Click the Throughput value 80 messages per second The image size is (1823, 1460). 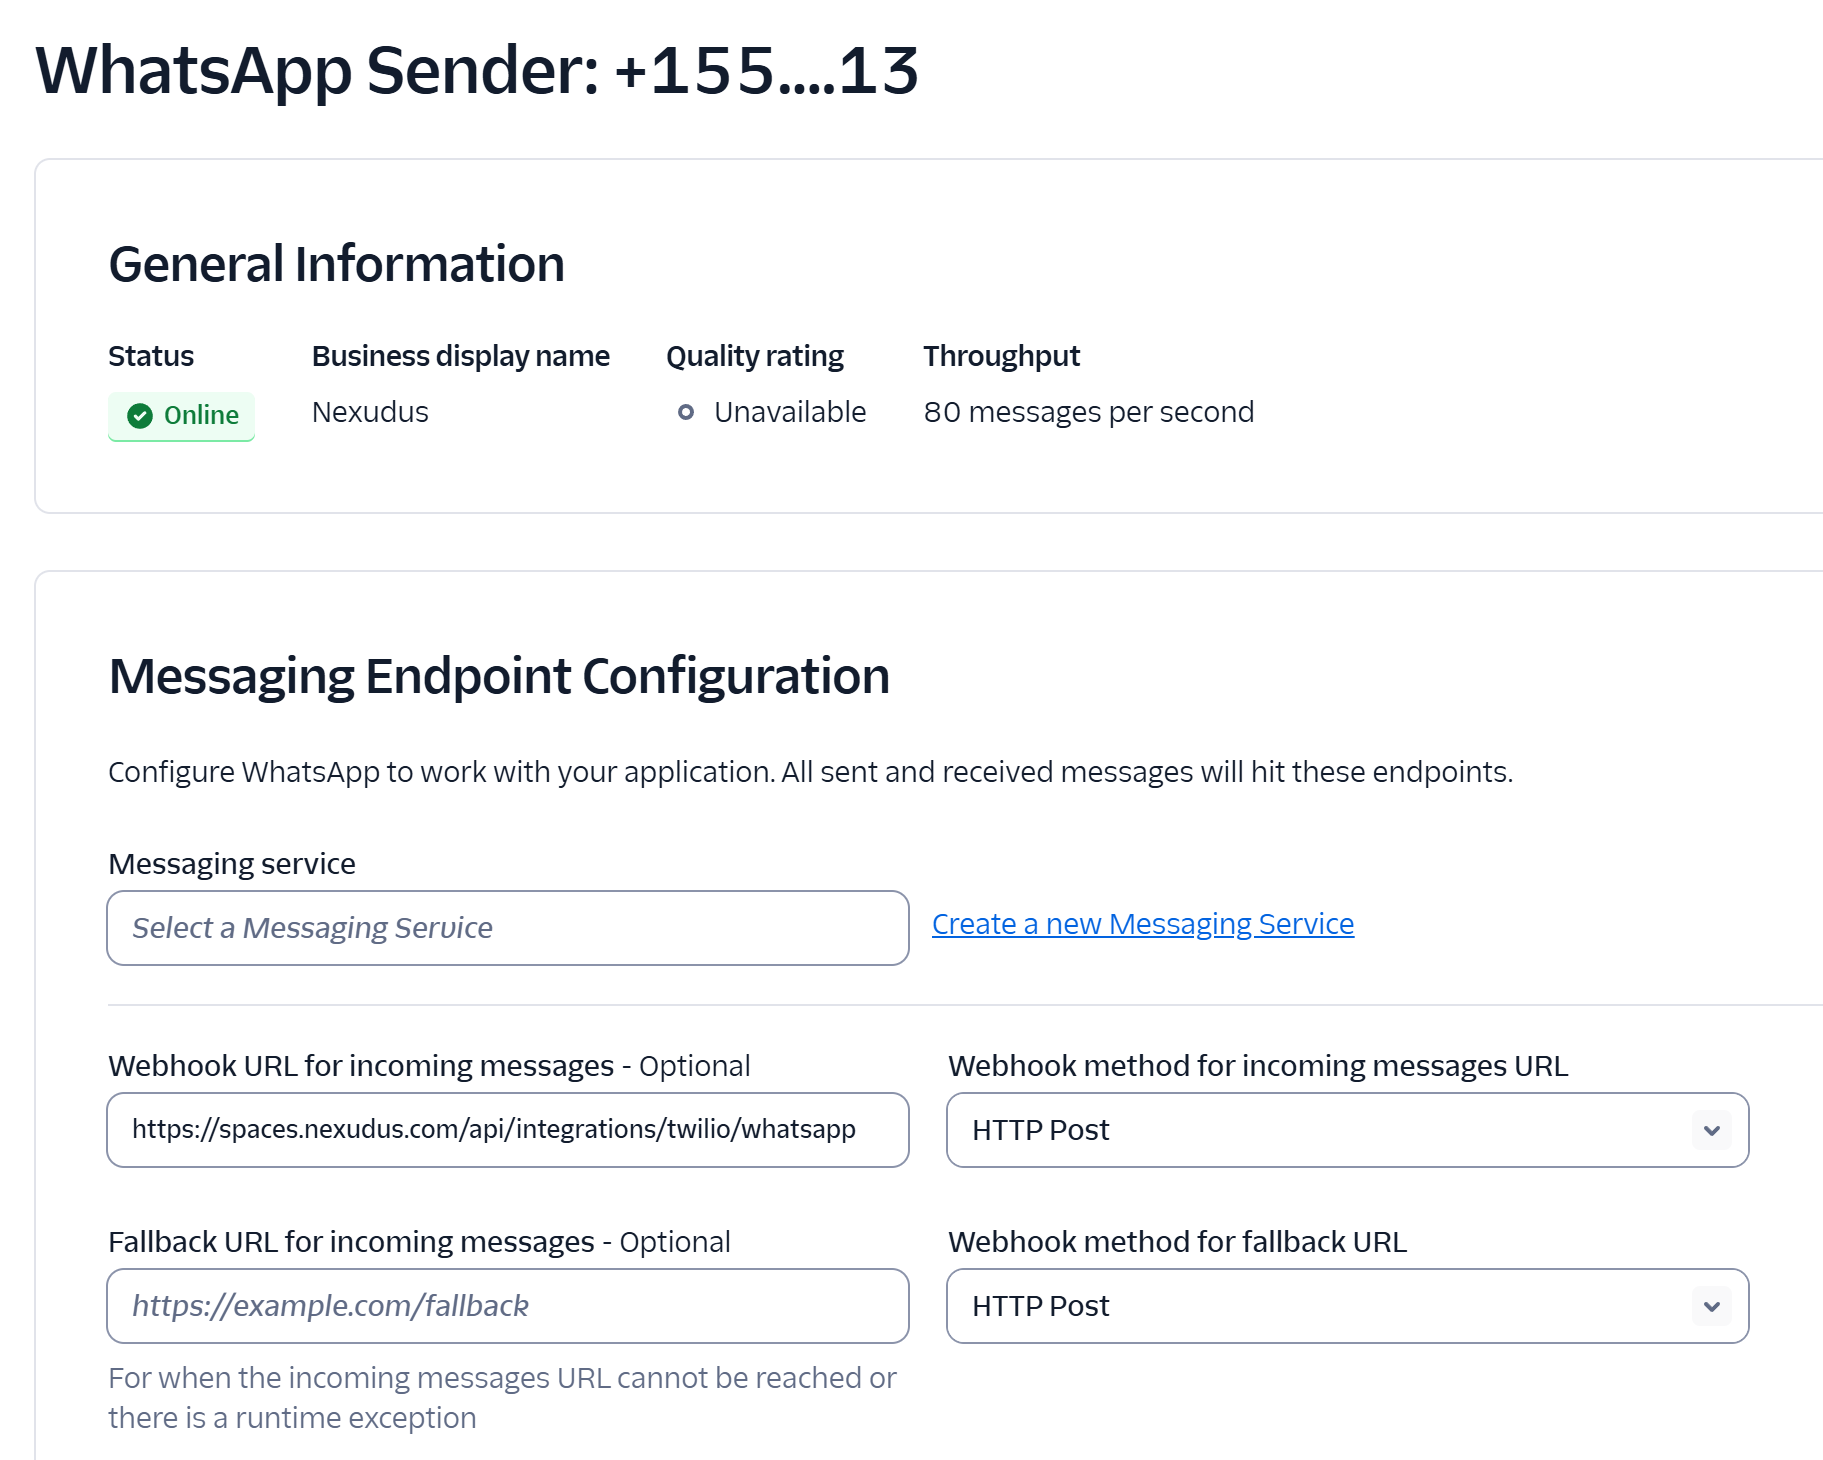point(1089,411)
